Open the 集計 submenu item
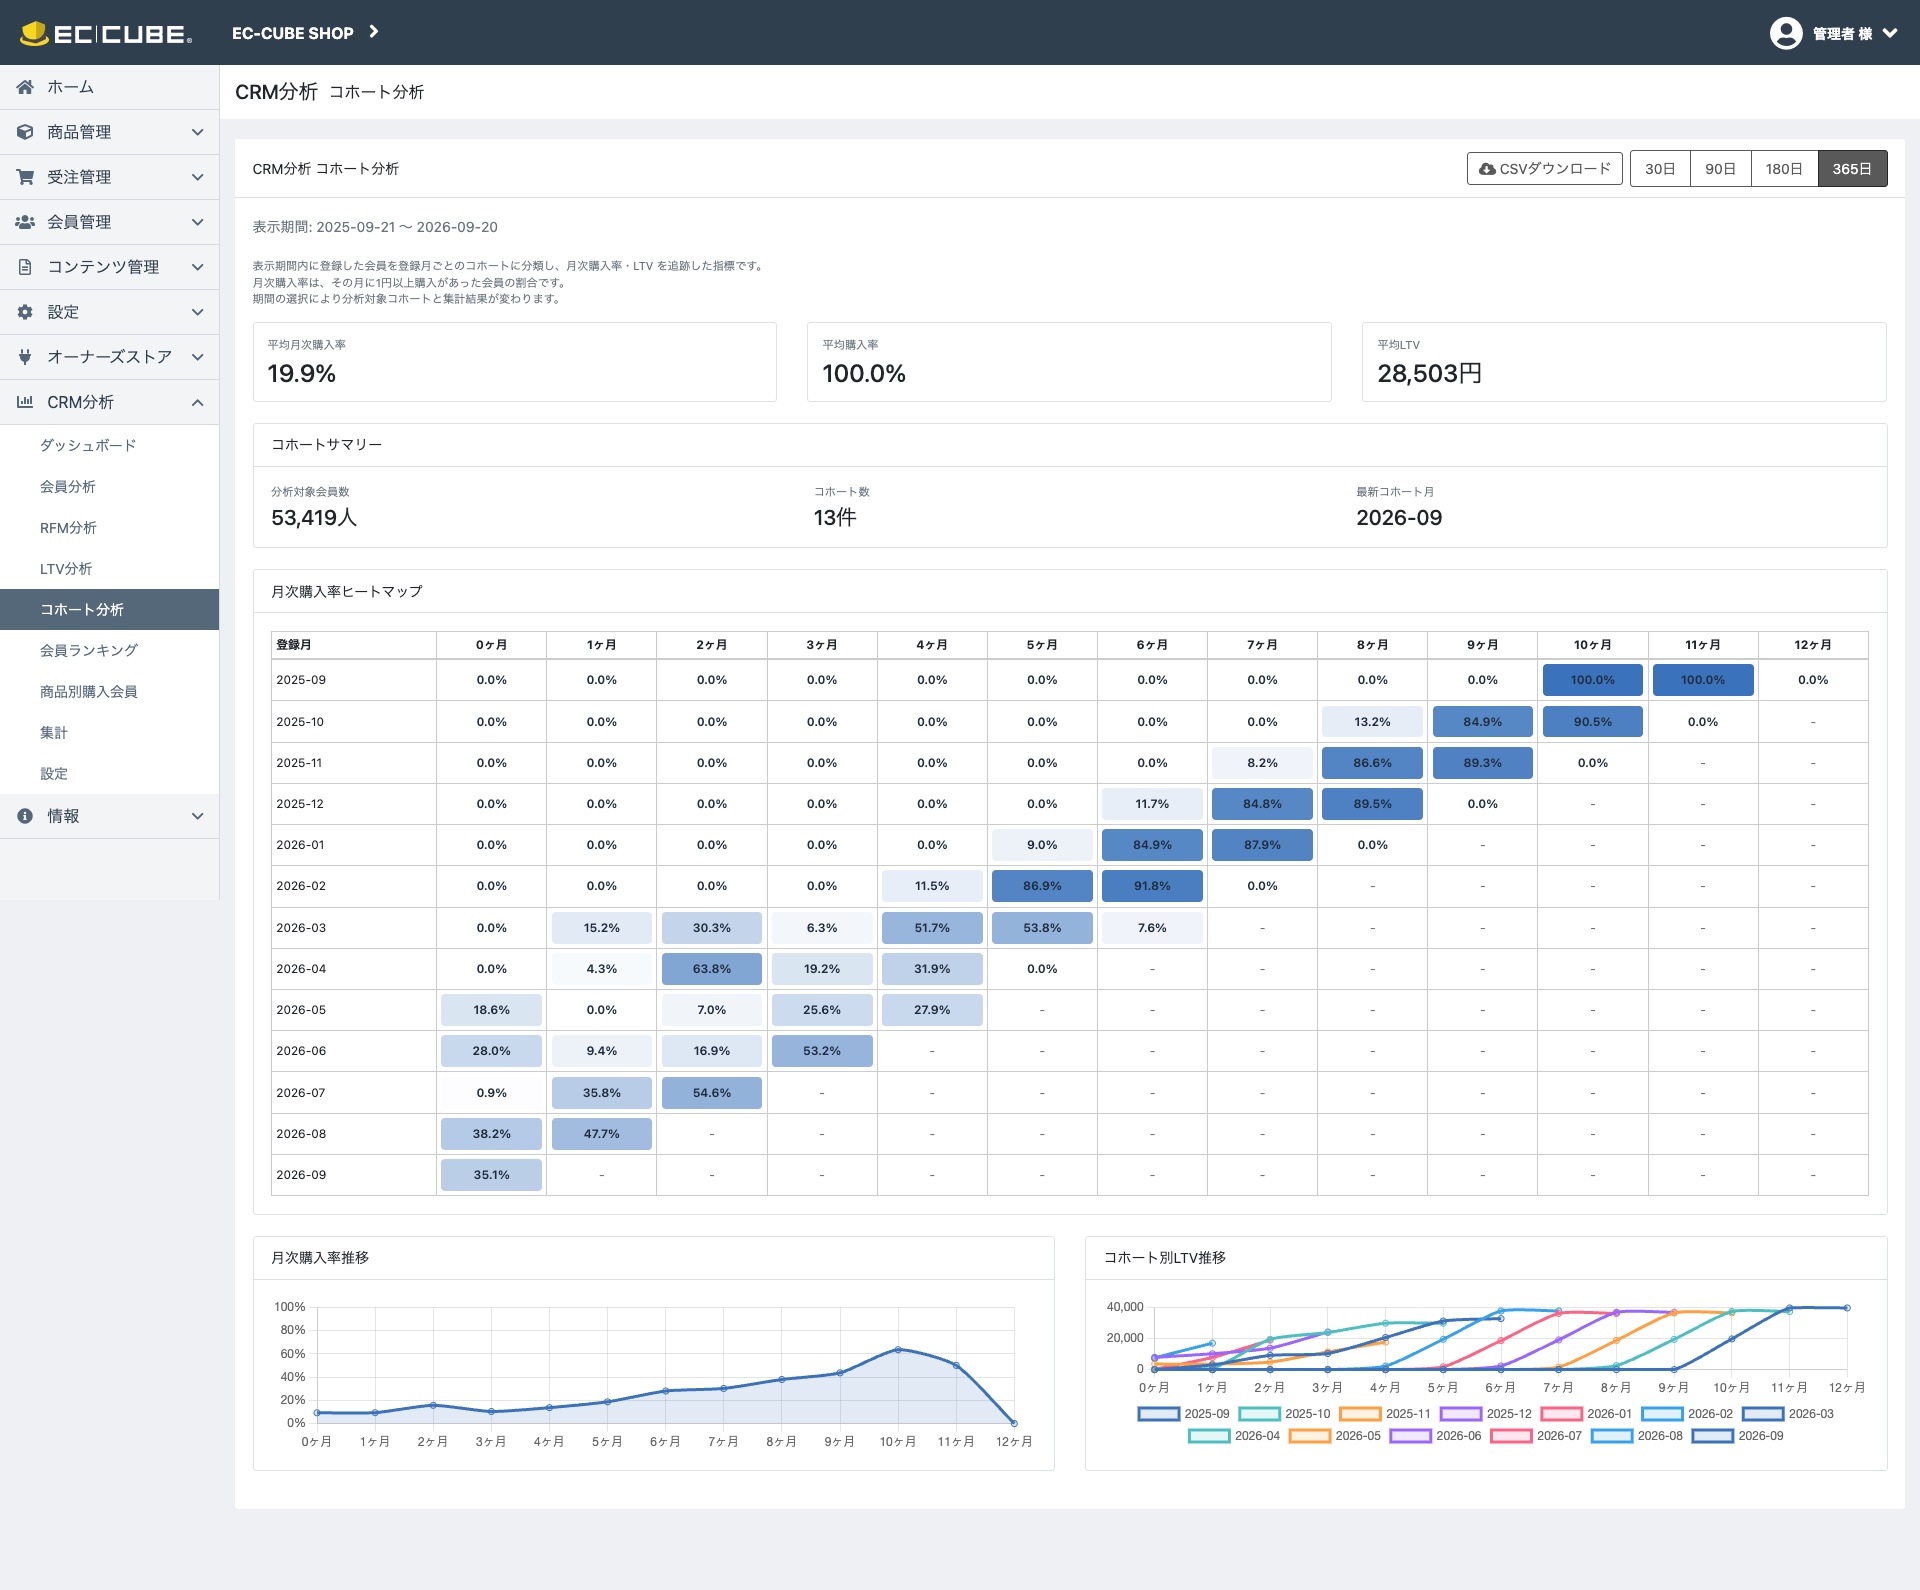The image size is (1920, 1590). (54, 732)
